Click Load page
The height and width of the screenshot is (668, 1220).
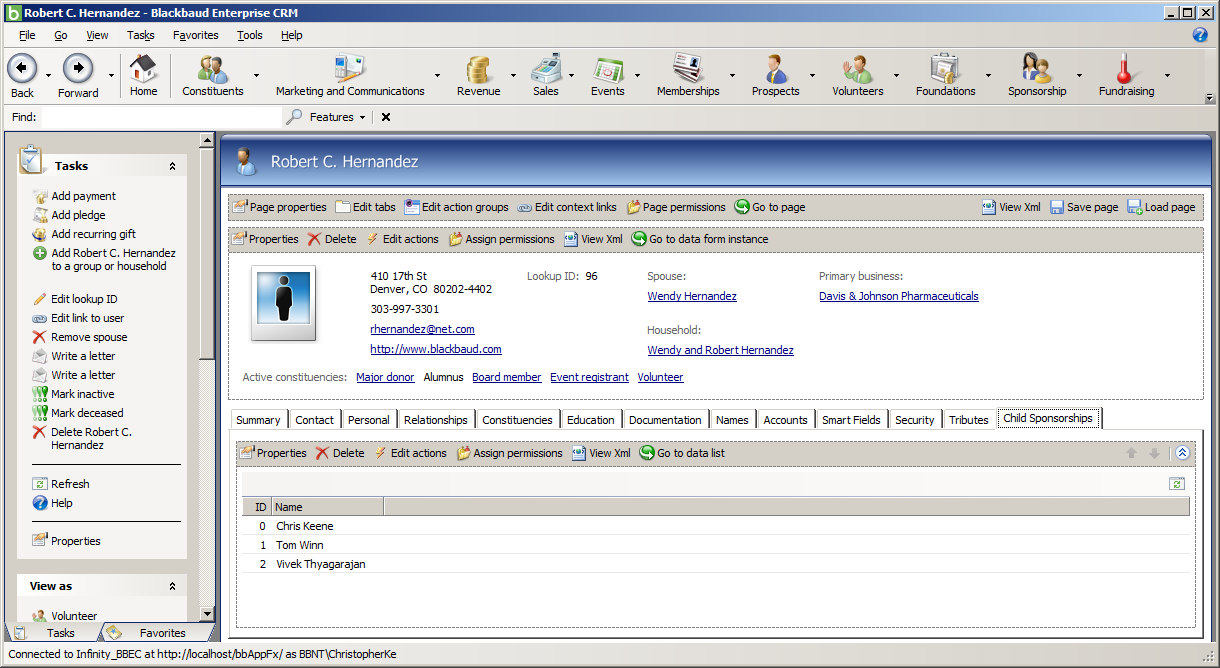point(1161,207)
